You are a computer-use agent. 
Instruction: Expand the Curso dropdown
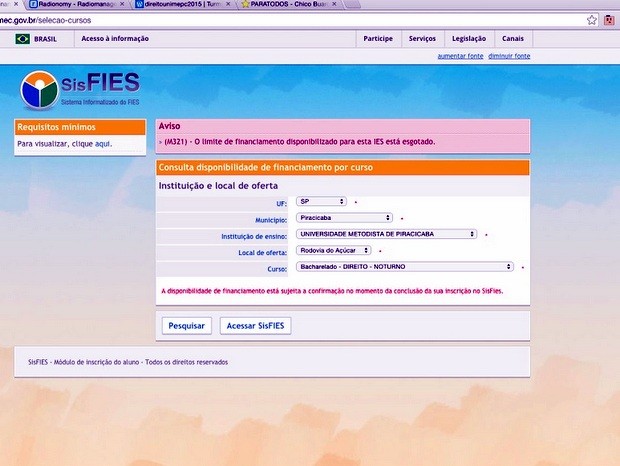click(x=405, y=267)
